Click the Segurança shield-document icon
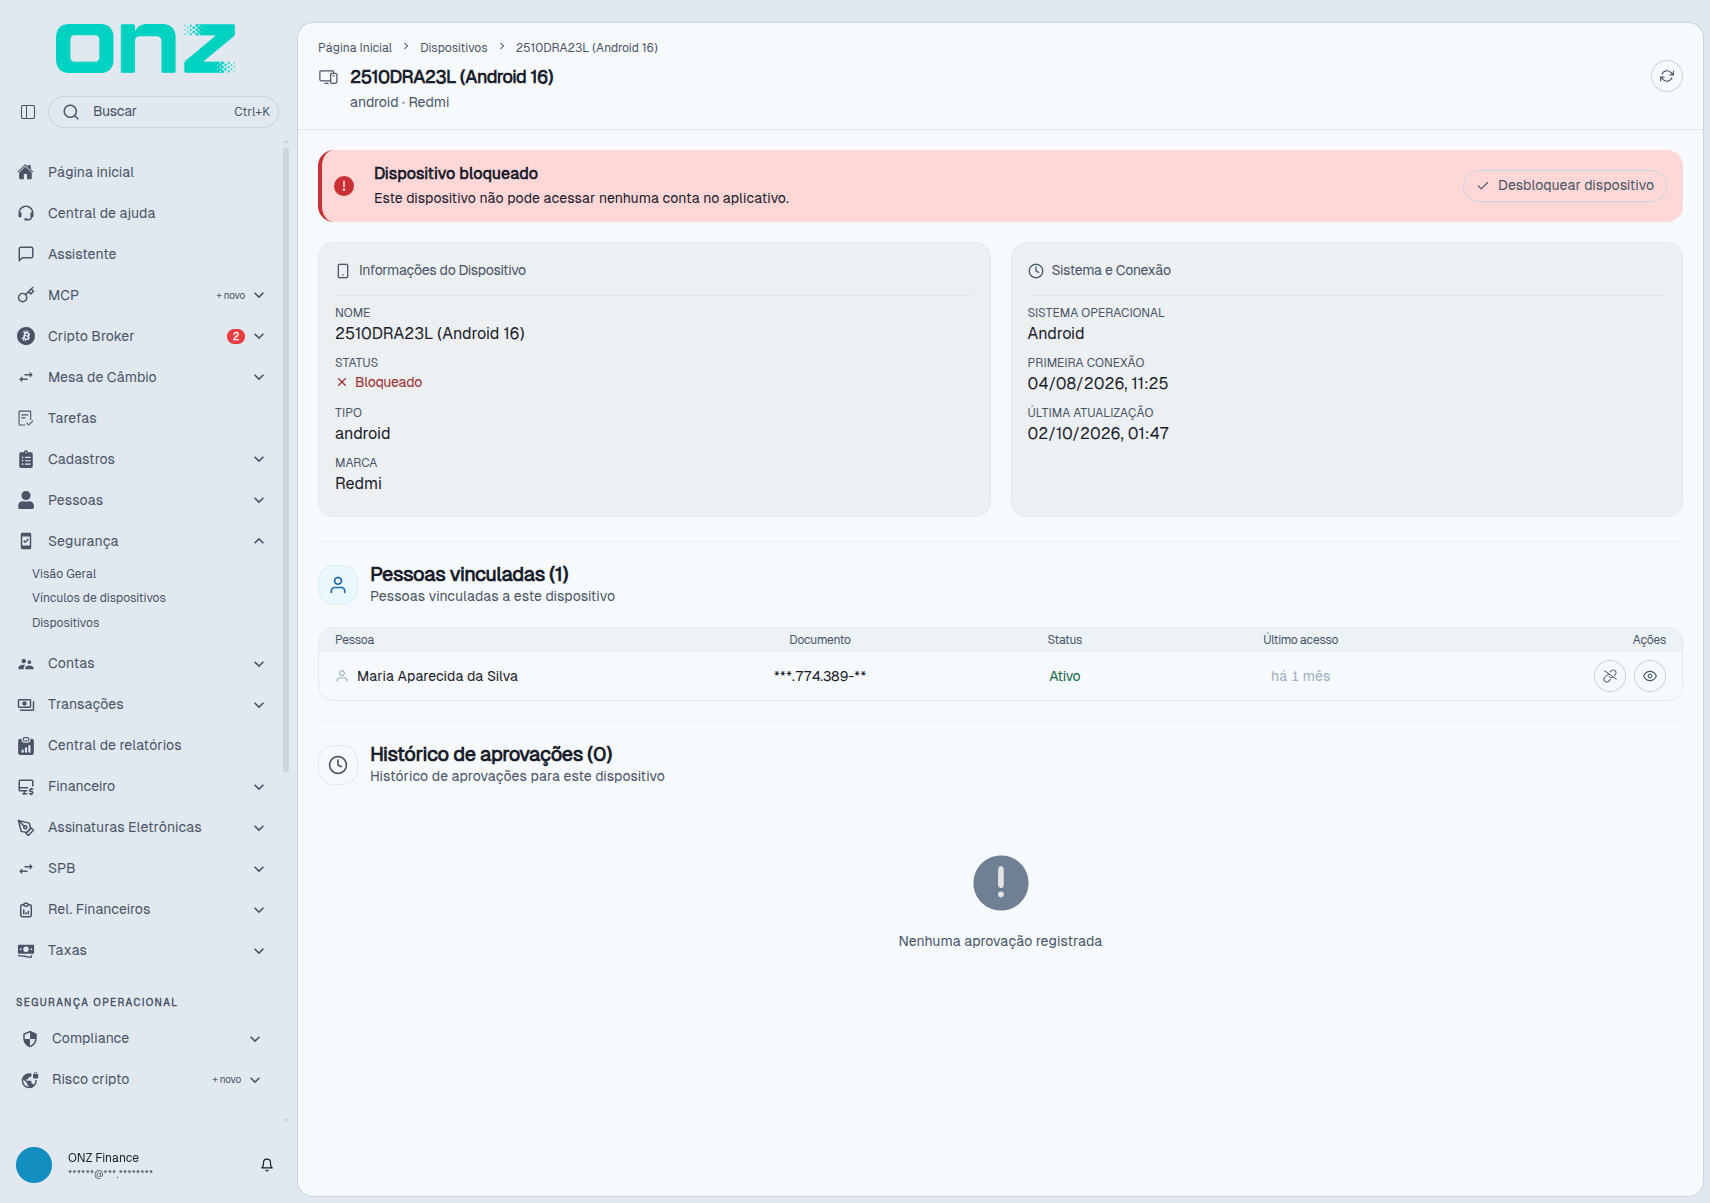 coord(26,541)
